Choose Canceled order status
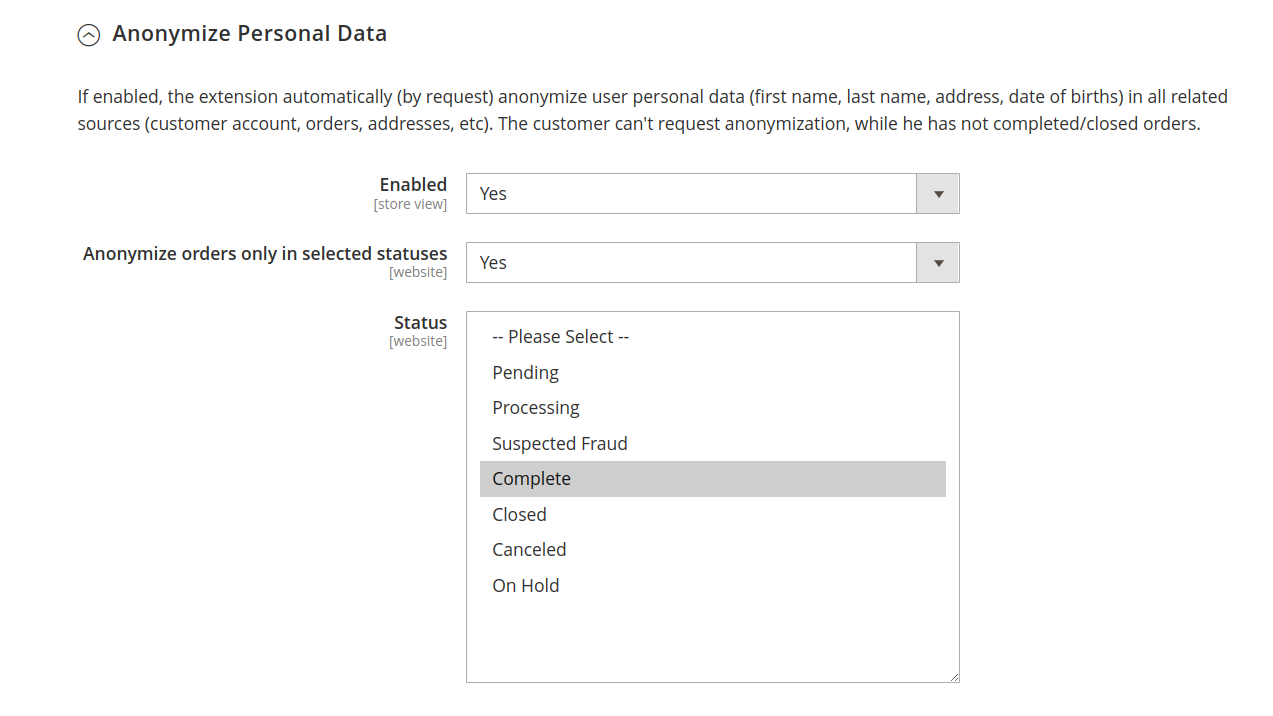 529,549
